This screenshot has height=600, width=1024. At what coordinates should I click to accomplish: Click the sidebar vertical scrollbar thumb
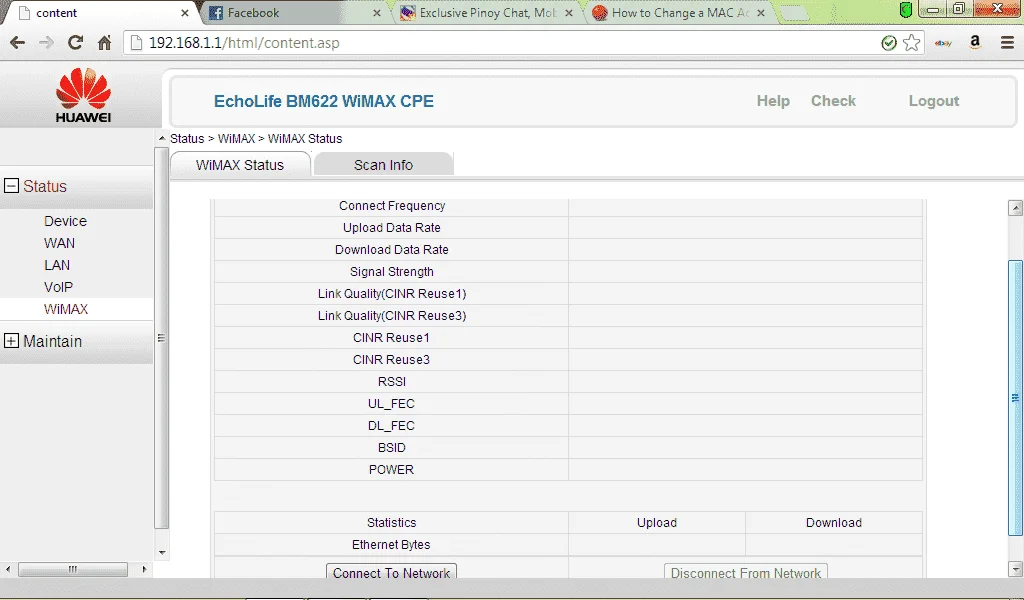(161, 338)
